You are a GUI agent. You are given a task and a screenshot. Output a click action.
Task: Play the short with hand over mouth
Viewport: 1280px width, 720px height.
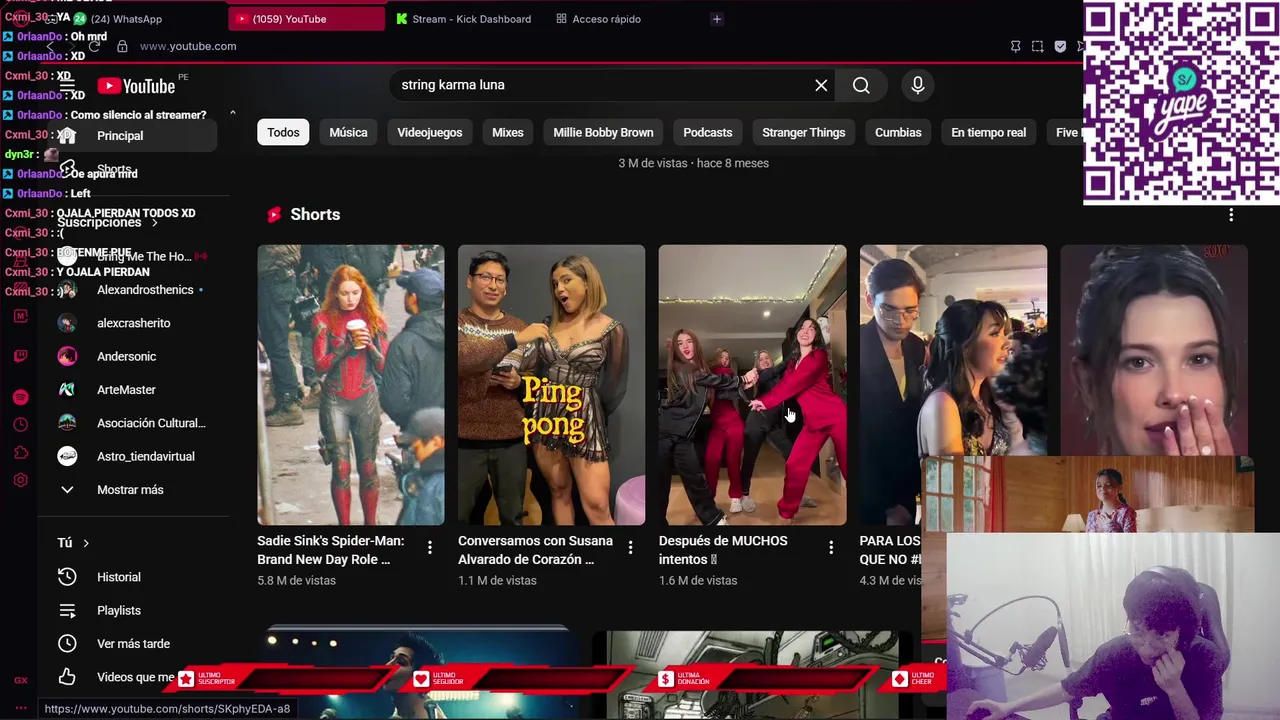pyautogui.click(x=1154, y=350)
